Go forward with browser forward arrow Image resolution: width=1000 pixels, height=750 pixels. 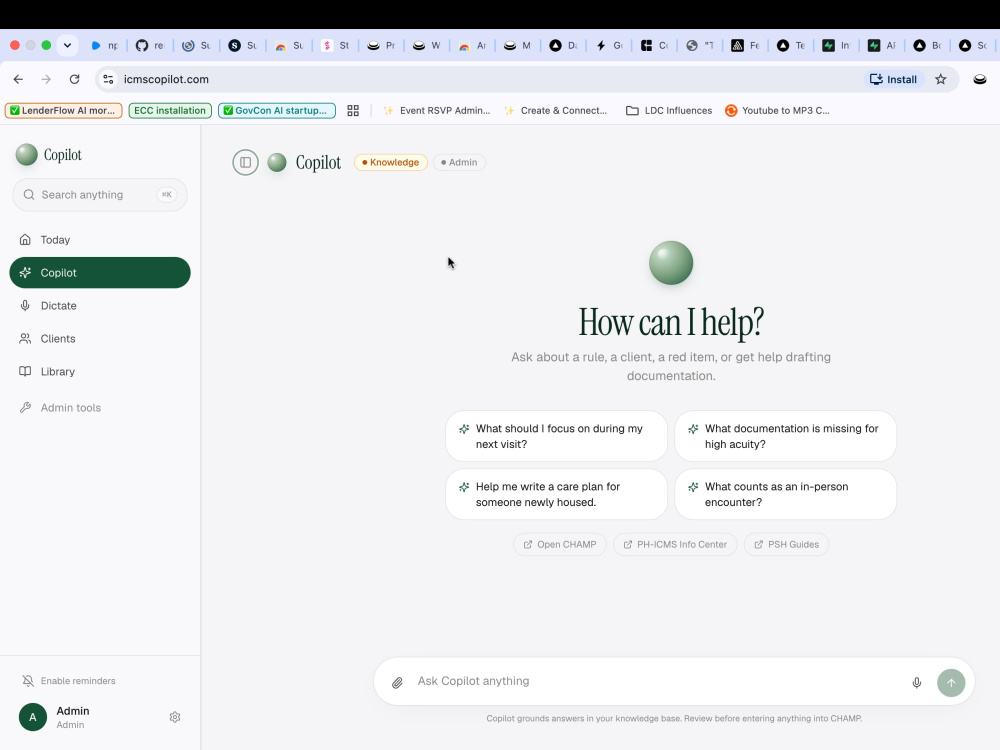click(46, 79)
